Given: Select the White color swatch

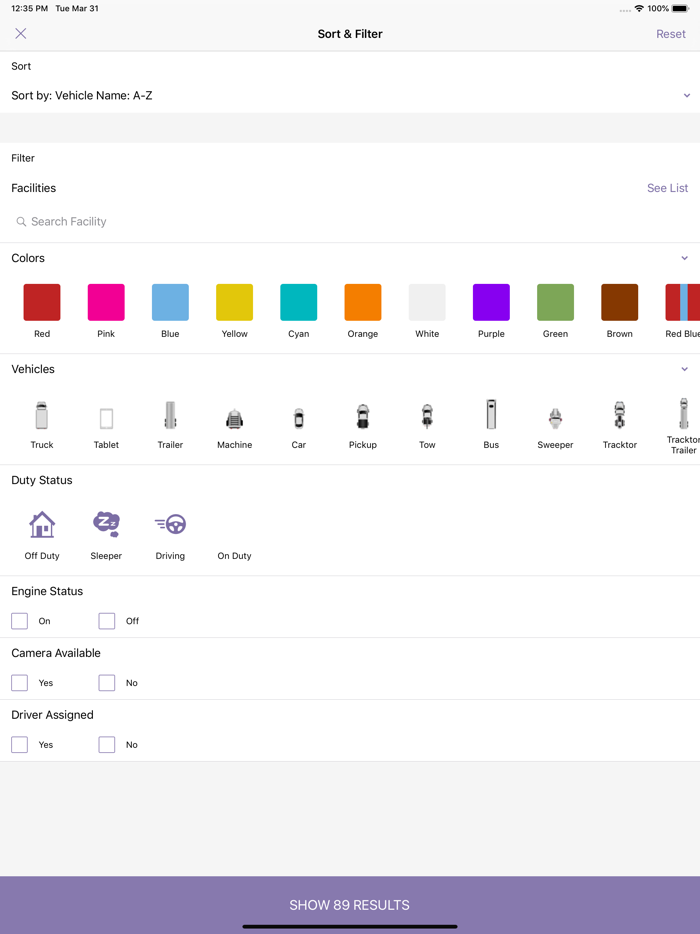Looking at the screenshot, I should coord(427,303).
